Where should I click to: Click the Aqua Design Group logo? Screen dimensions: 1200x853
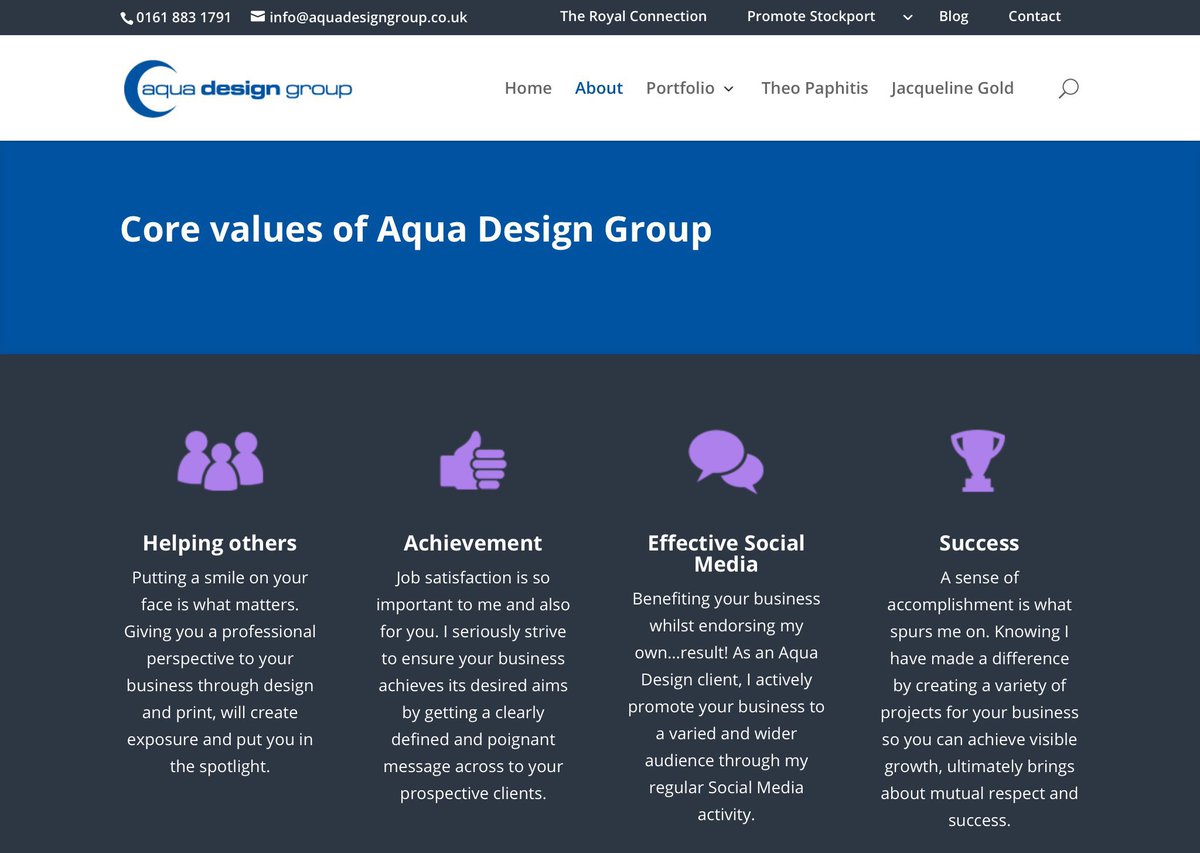pos(237,87)
